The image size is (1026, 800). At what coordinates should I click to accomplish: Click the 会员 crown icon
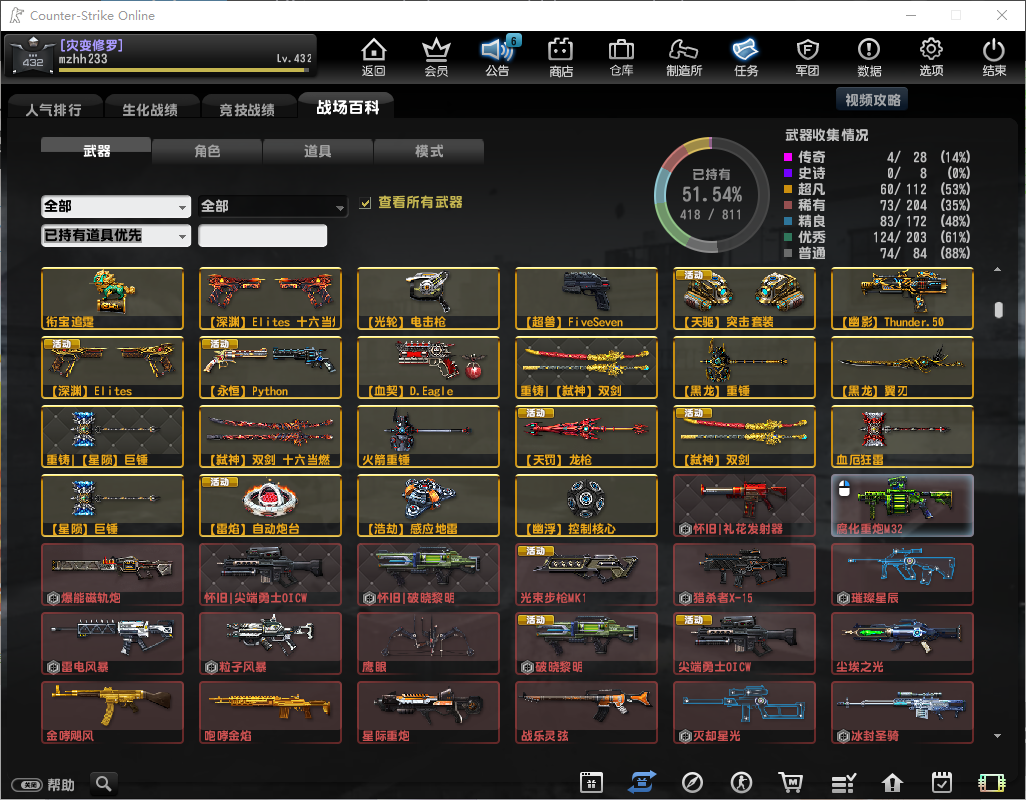[x=436, y=57]
